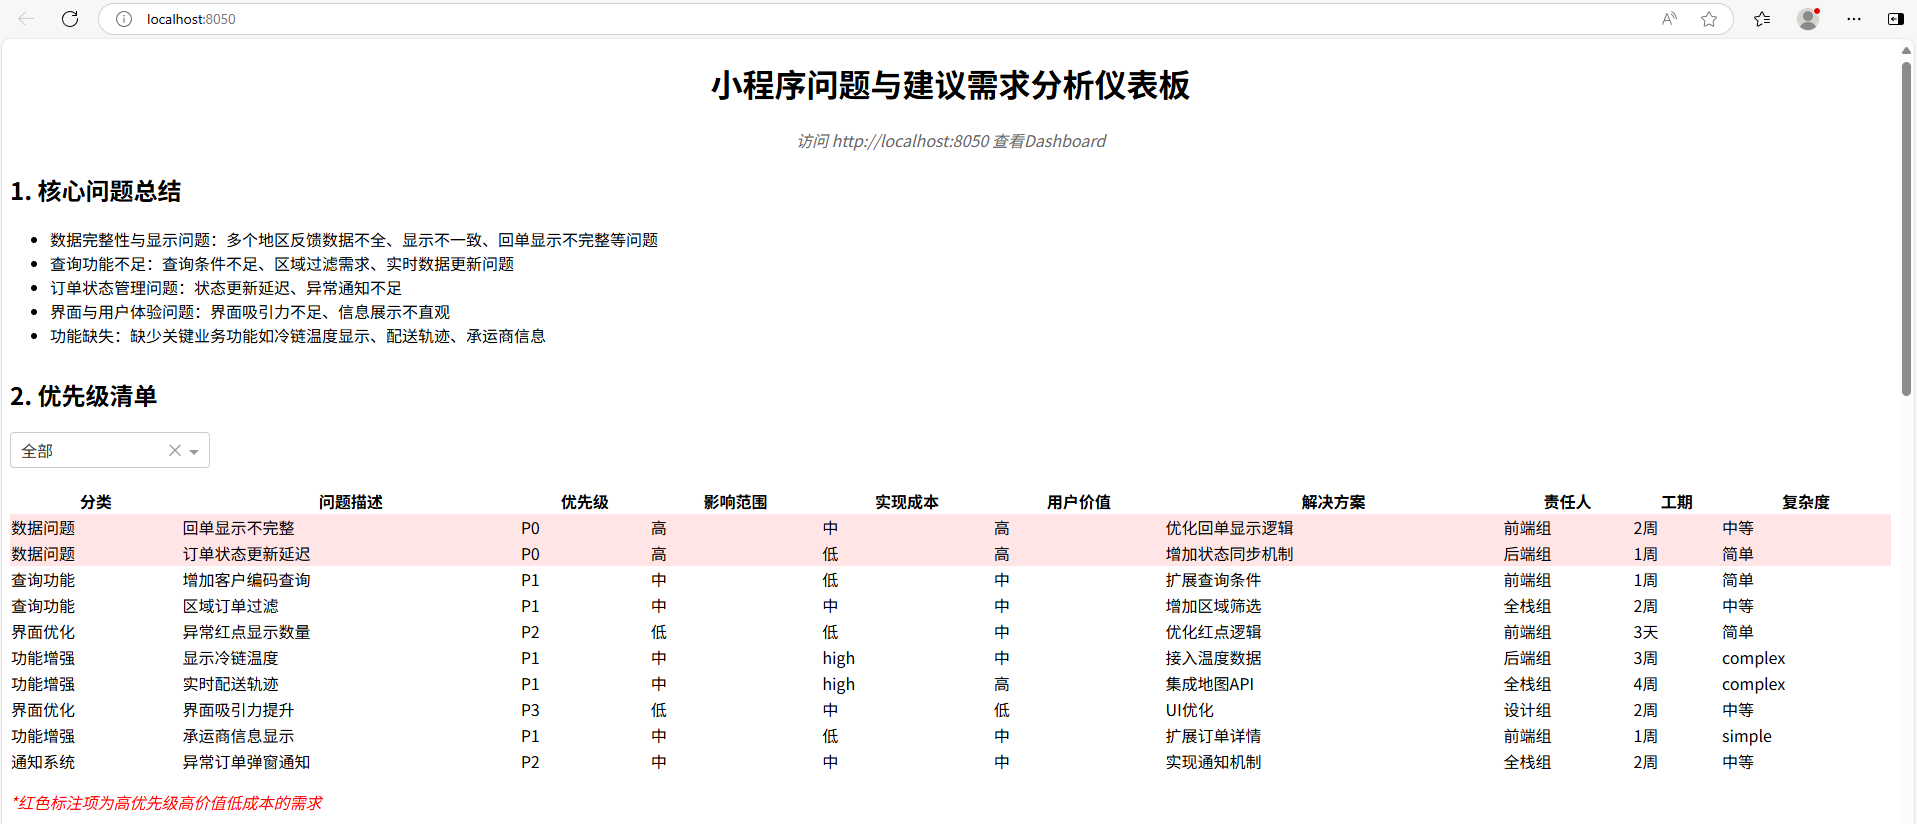Click the 设计组 owner cell

tap(1567, 710)
